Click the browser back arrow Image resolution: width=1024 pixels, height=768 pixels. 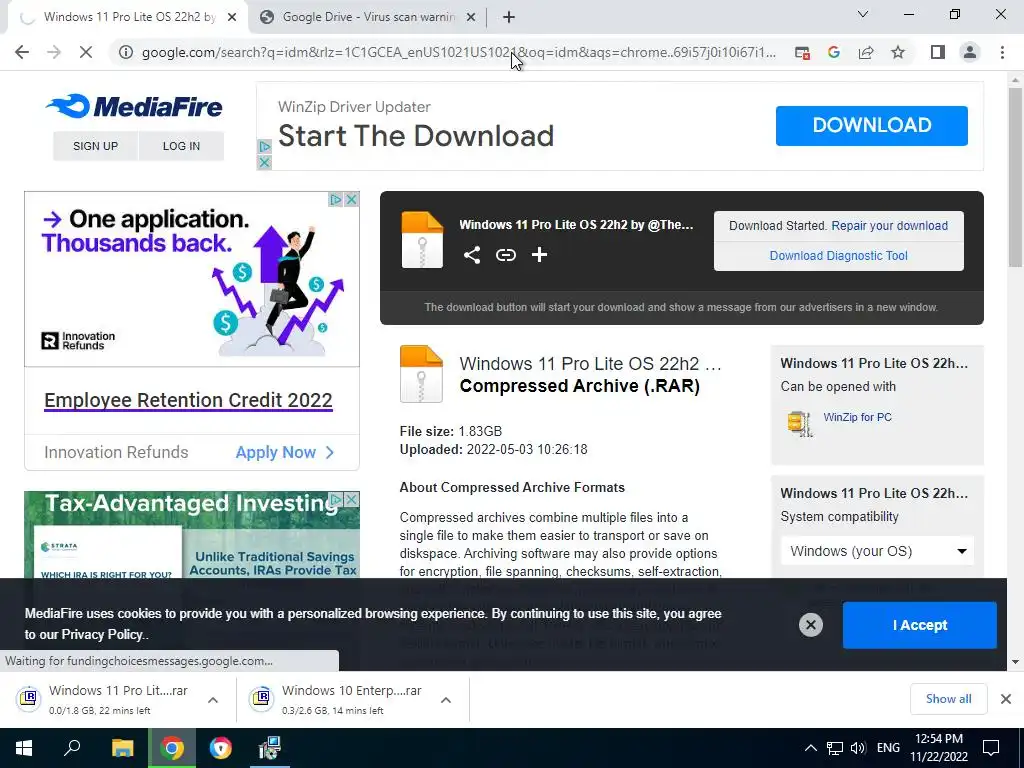(22, 52)
